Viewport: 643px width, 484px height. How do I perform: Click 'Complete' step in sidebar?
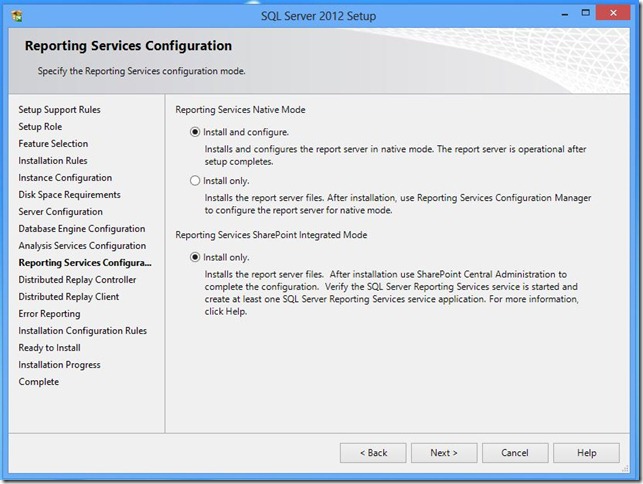tap(39, 382)
